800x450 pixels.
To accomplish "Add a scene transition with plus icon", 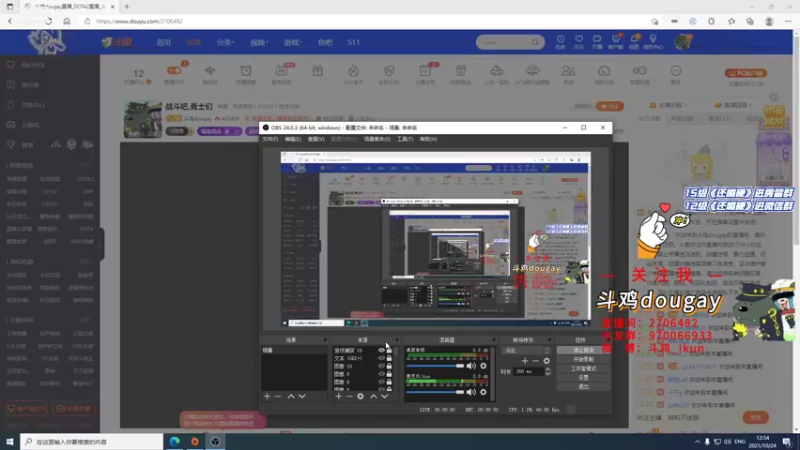I will [524, 361].
